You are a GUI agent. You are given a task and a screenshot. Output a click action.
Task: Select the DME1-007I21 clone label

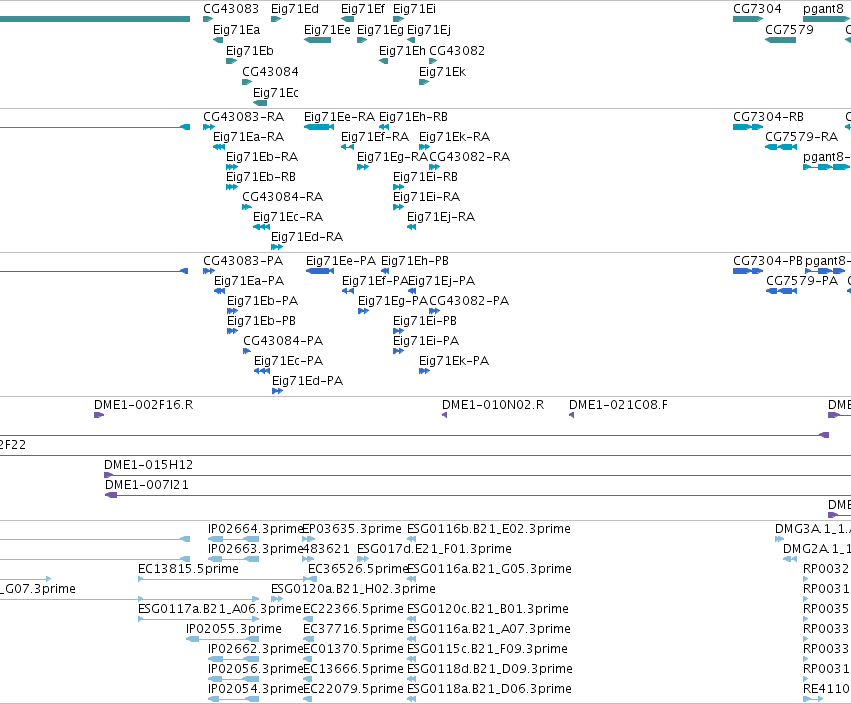click(147, 485)
